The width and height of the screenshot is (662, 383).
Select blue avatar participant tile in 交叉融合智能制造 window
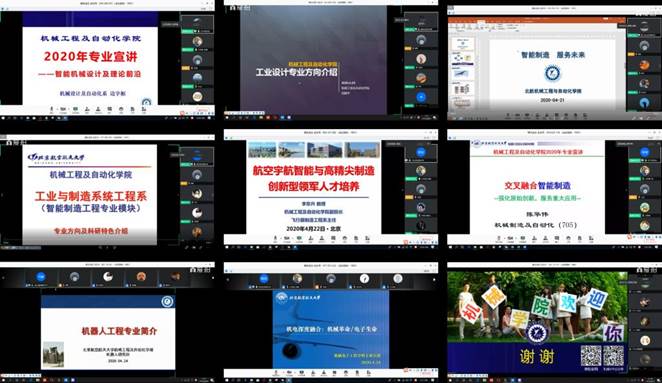[644, 152]
